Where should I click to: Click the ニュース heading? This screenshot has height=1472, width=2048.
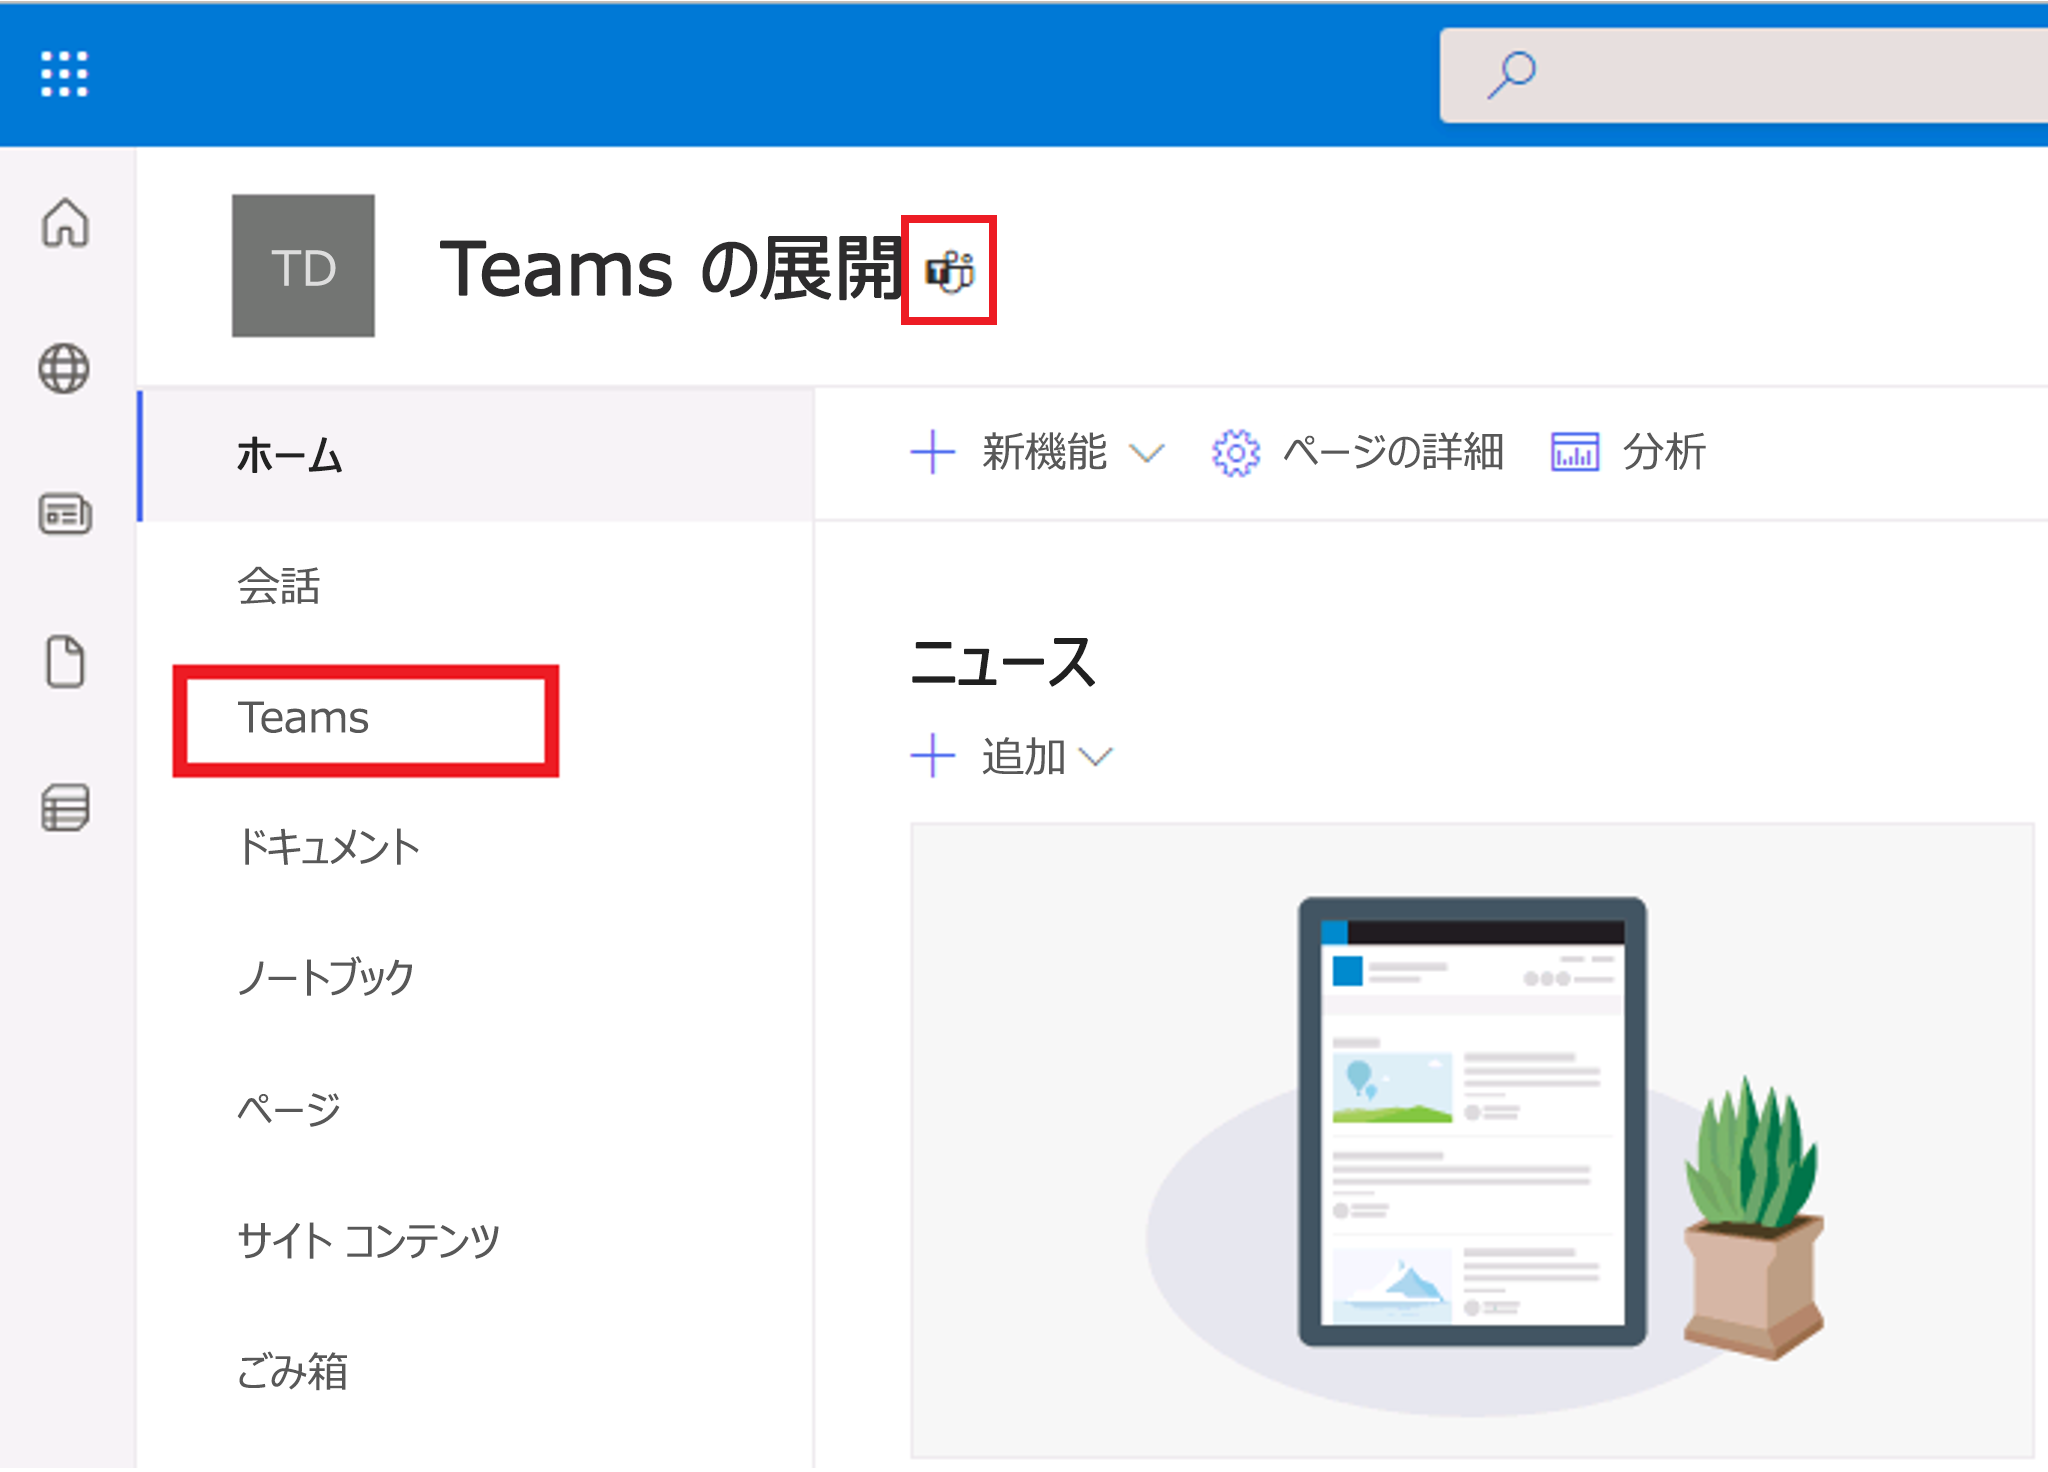[x=1003, y=662]
